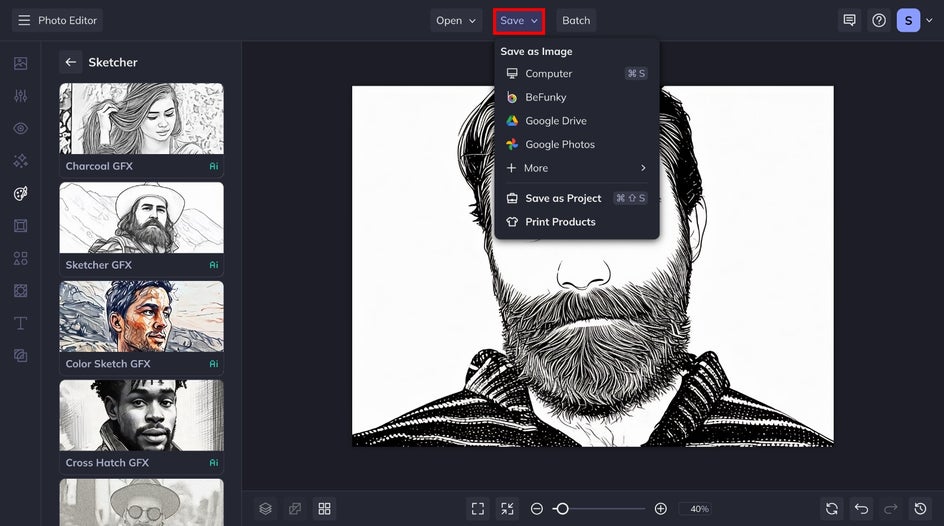Open the Overlays sidebar icon
944x526 pixels.
pos(20,291)
